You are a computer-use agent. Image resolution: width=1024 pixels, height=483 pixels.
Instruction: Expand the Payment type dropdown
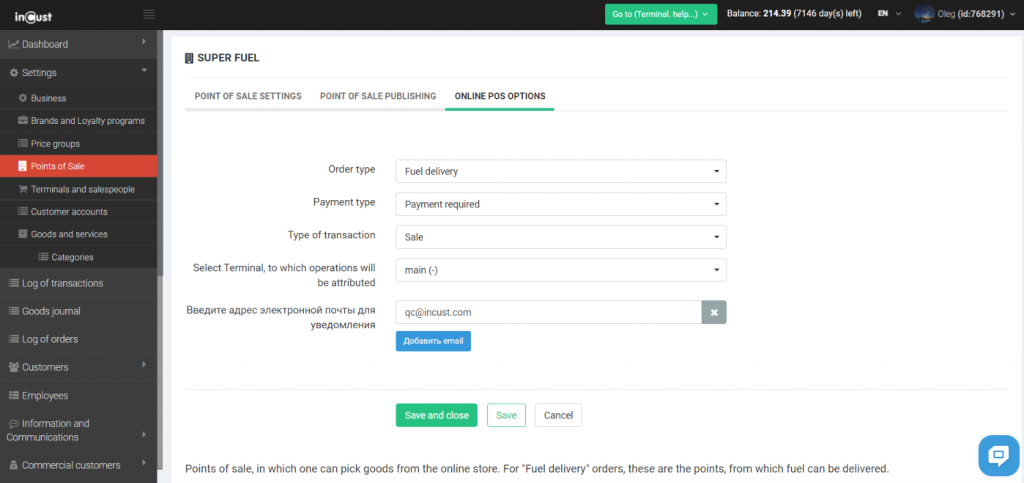tap(561, 204)
